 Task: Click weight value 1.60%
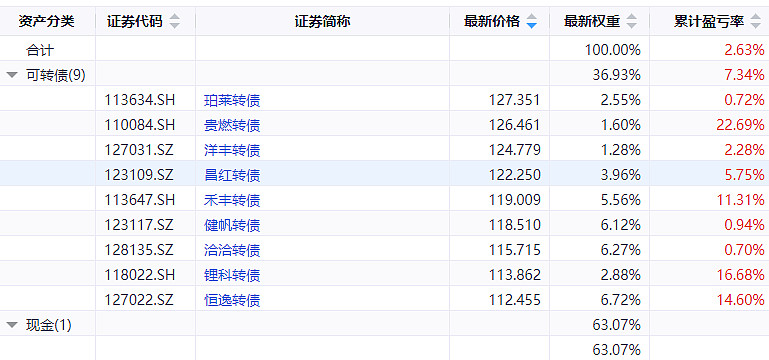[x=620, y=125]
